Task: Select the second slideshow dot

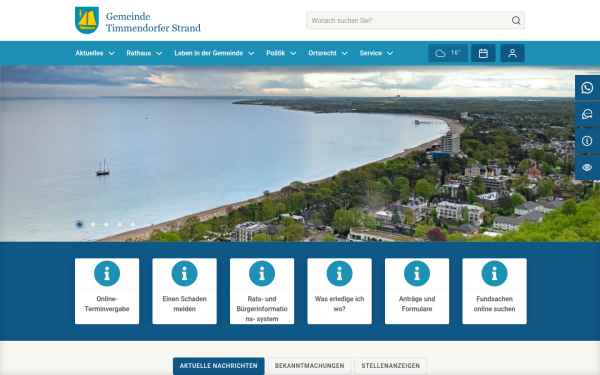Action: tap(93, 225)
